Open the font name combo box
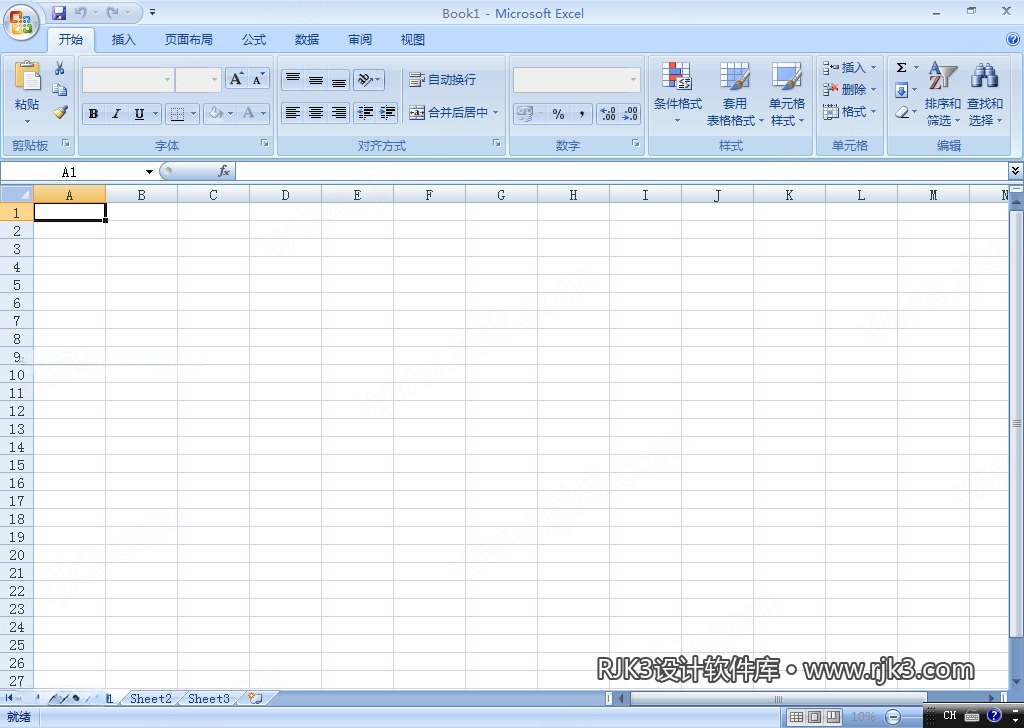The width and height of the screenshot is (1024, 728). 128,80
